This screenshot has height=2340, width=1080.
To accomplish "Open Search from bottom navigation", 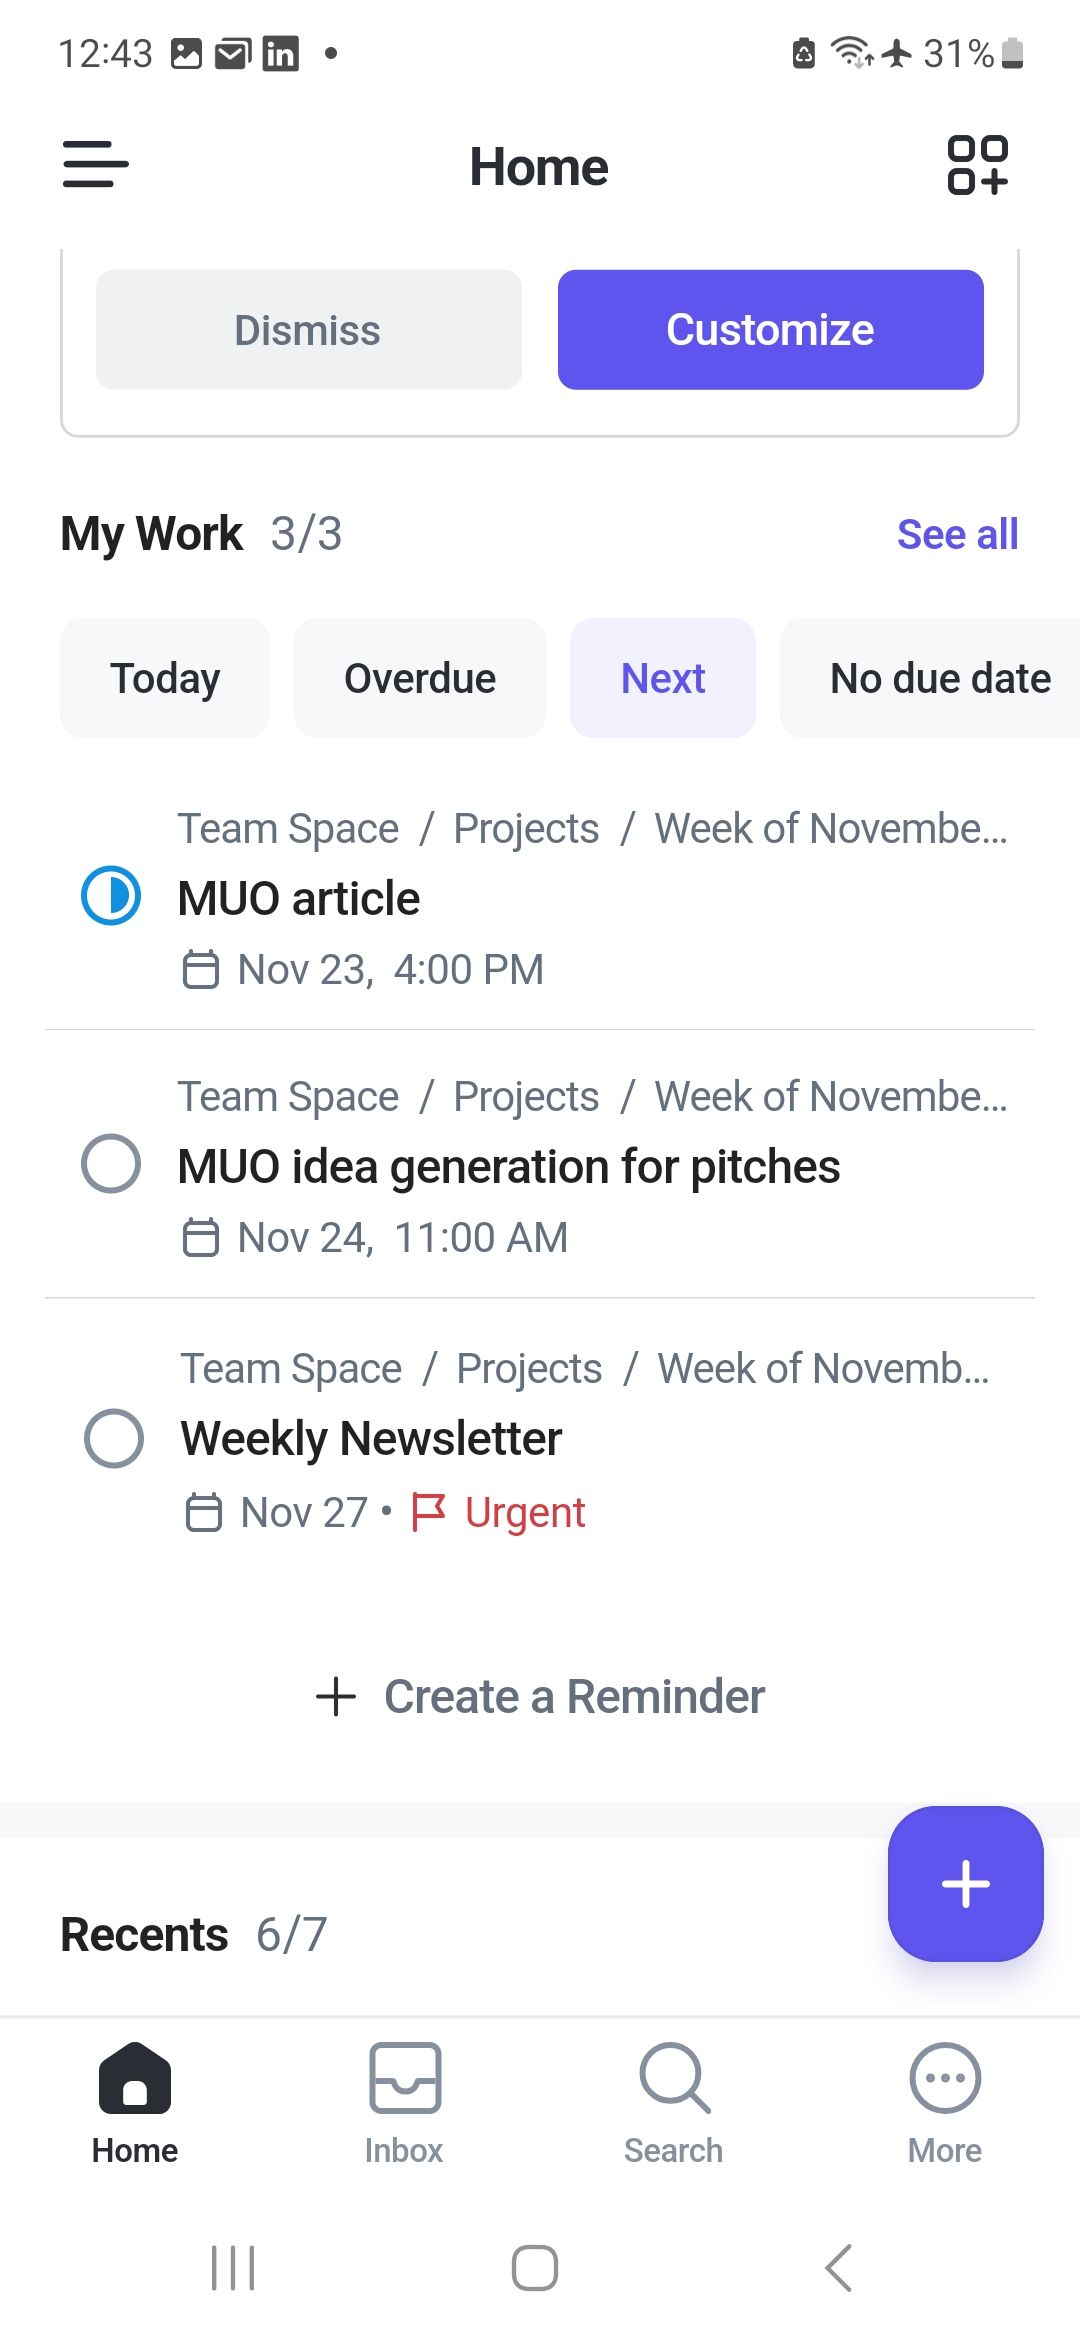I will (x=673, y=2110).
